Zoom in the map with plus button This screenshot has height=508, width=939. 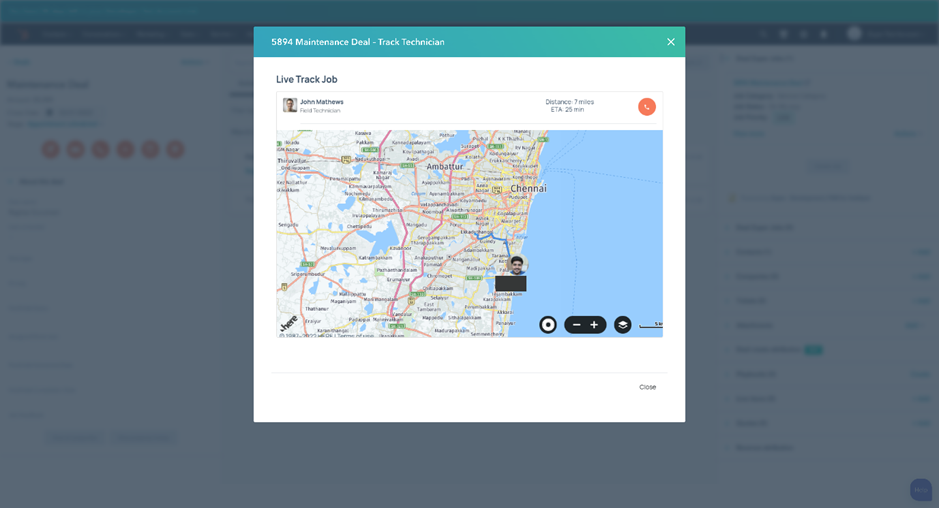(x=594, y=325)
